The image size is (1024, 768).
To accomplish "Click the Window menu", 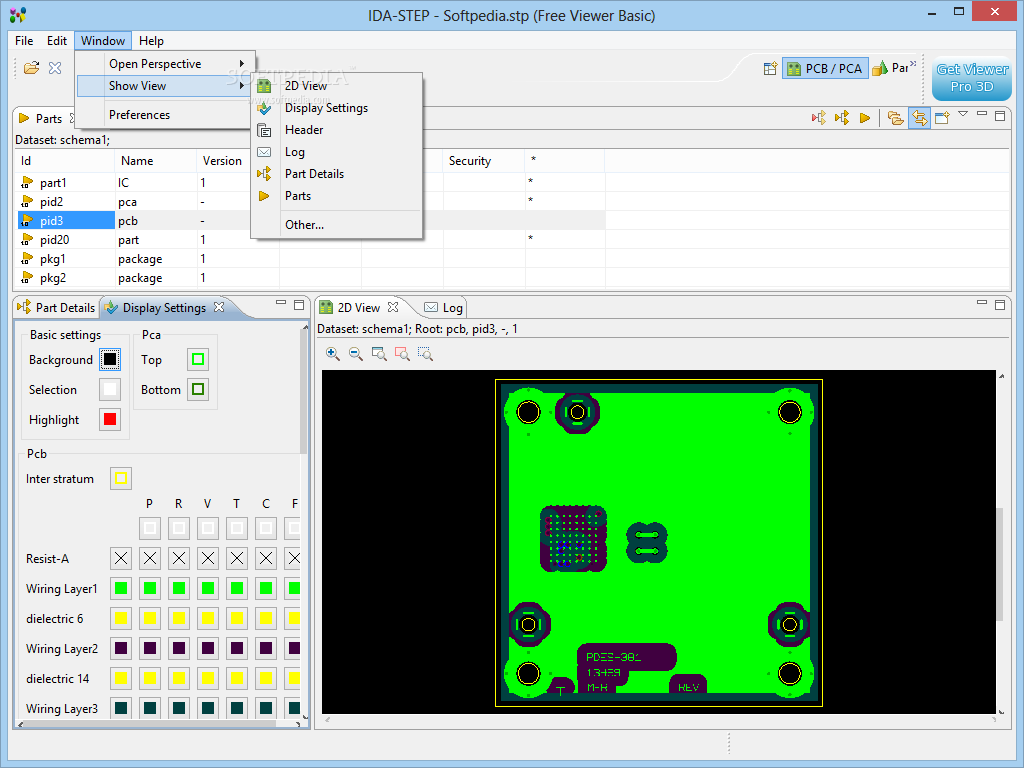I will [103, 40].
